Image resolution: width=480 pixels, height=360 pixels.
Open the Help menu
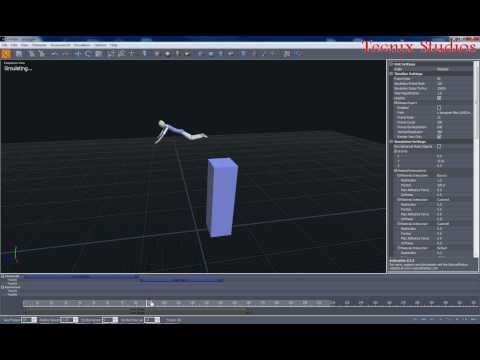[114, 45]
